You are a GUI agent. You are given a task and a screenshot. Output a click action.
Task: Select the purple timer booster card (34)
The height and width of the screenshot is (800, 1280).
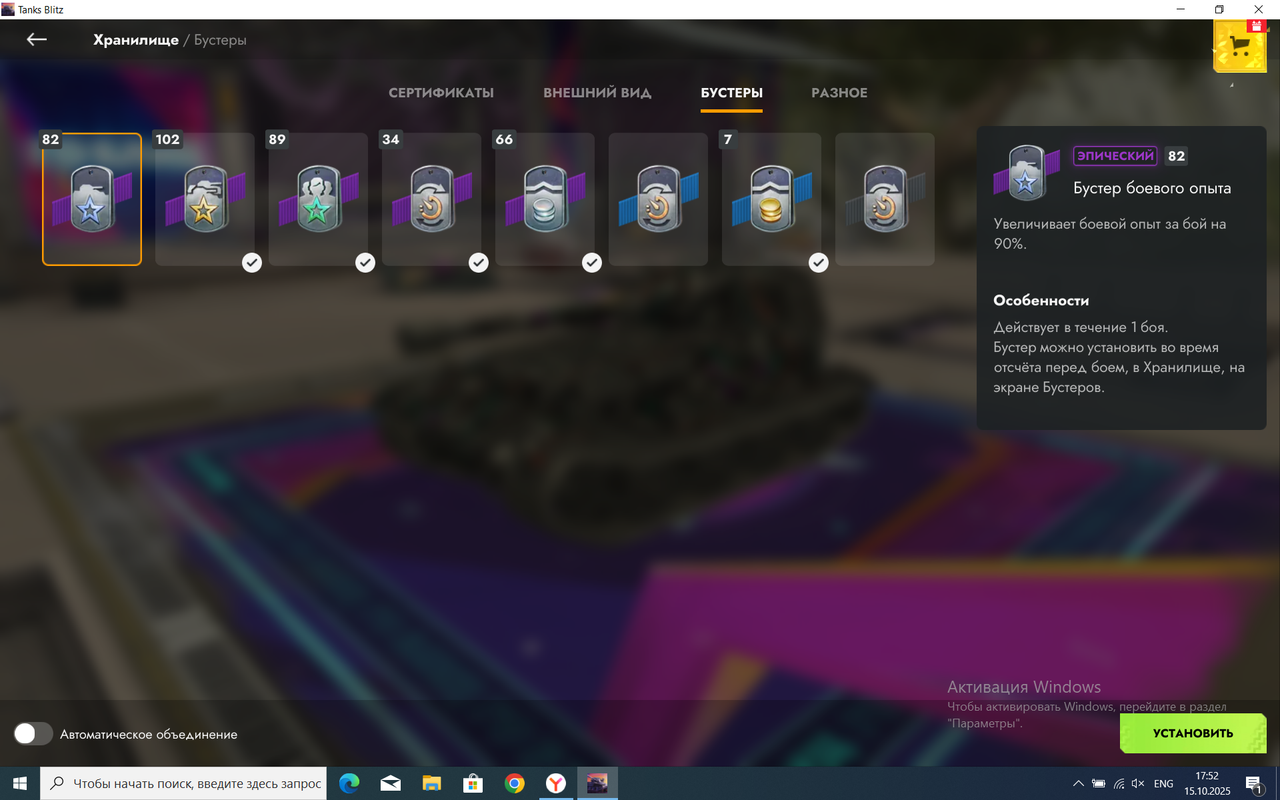[x=432, y=199]
